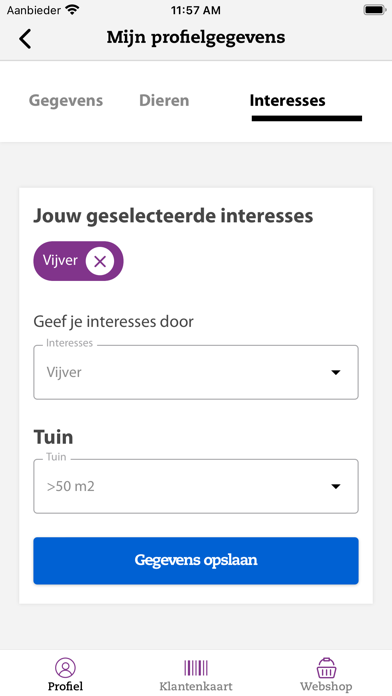The height and width of the screenshot is (696, 392).
Task: Go back using the top-left chevron
Action: (25, 39)
